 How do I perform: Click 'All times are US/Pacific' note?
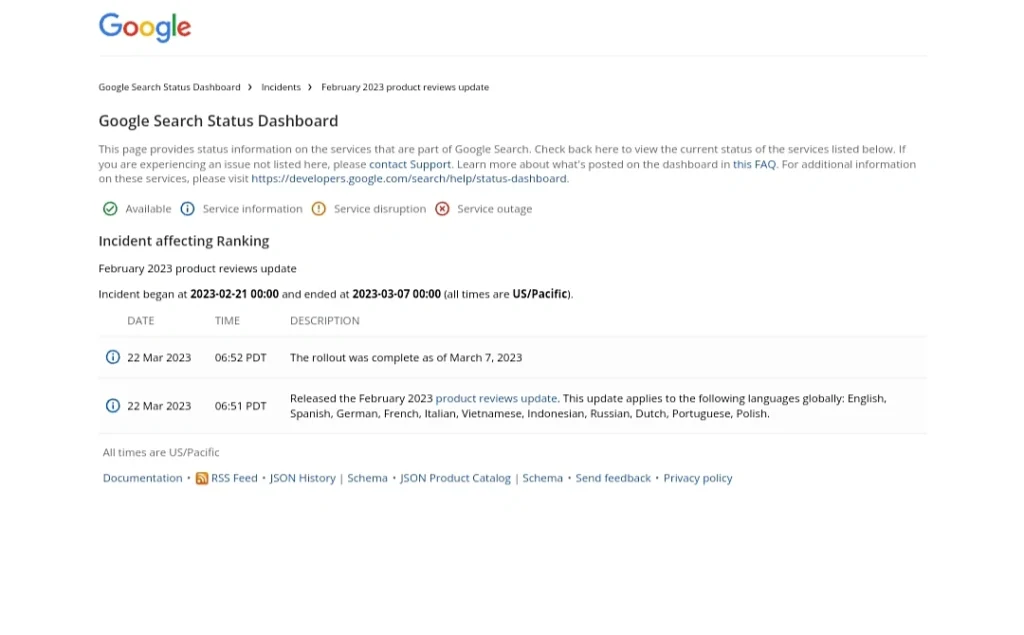(x=161, y=452)
